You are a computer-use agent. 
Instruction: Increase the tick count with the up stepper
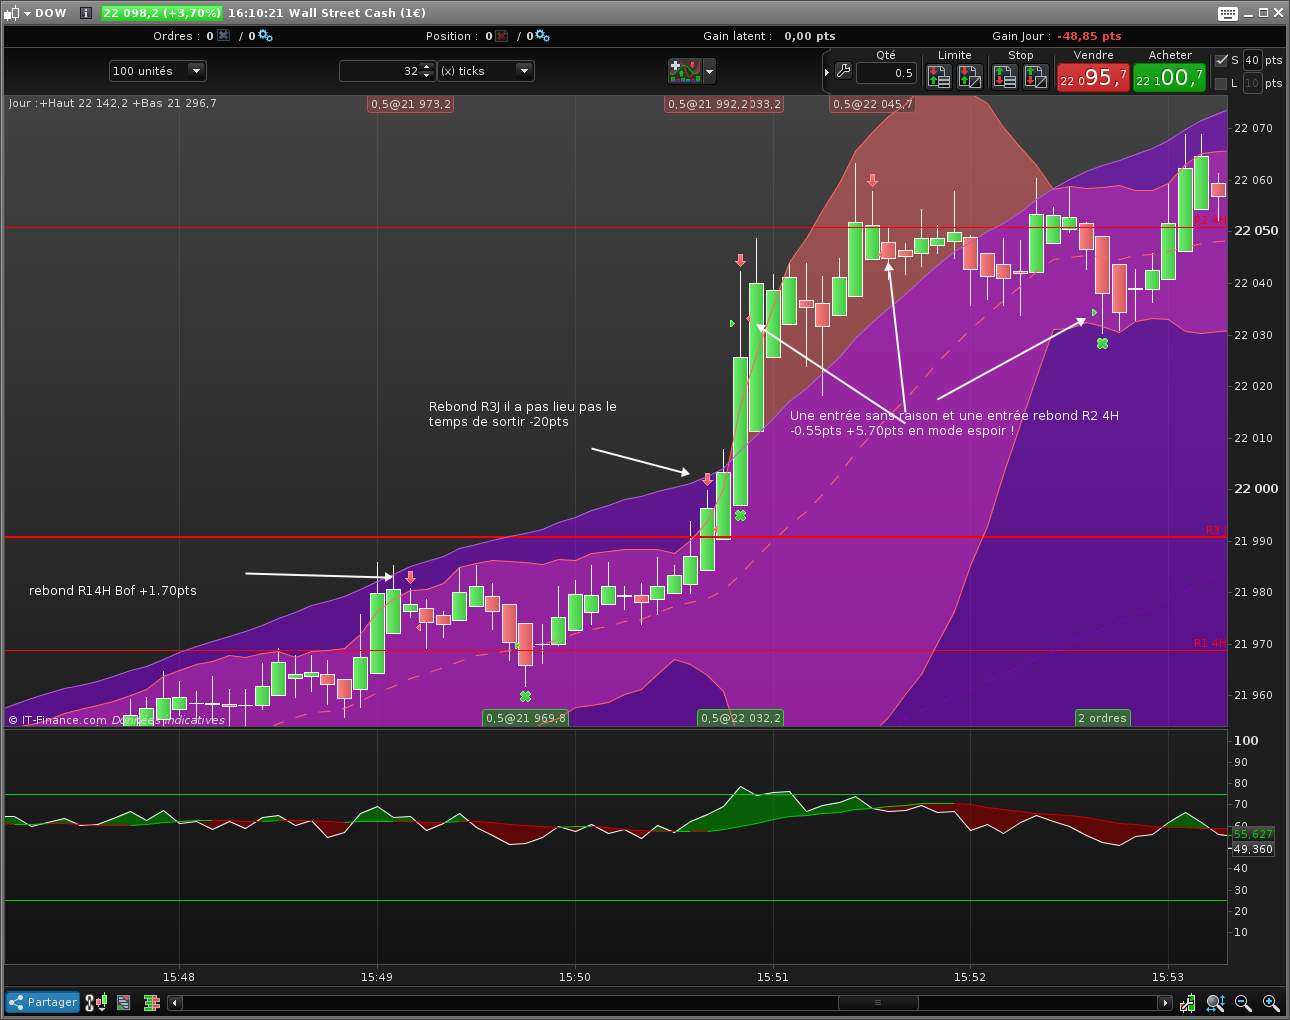[427, 66]
